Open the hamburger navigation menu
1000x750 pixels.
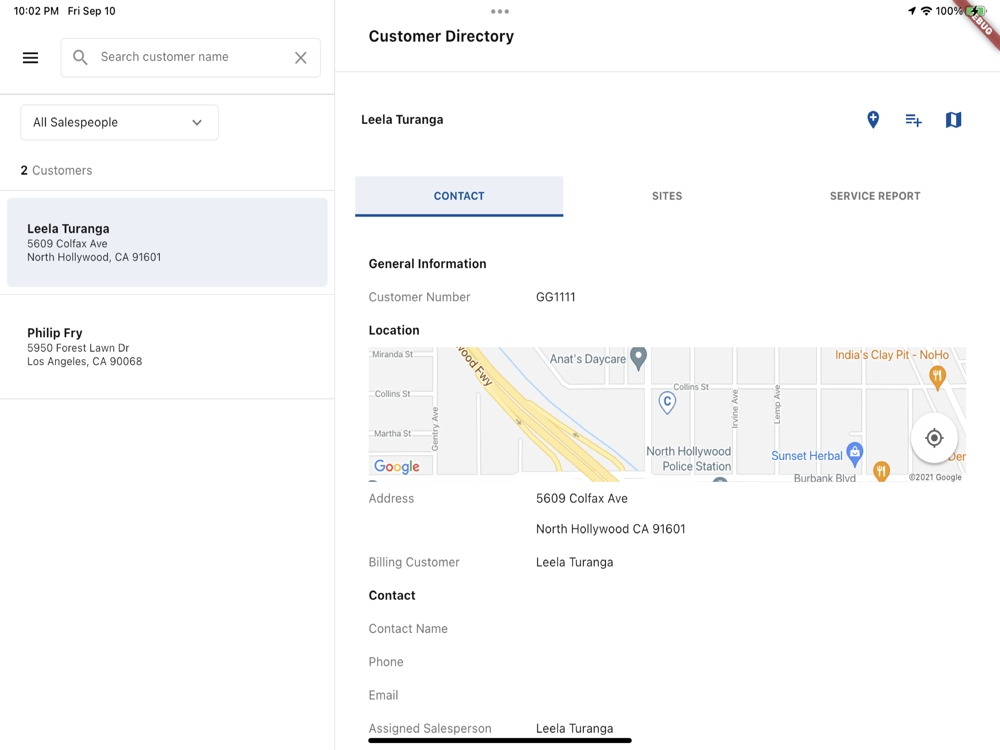click(x=30, y=58)
